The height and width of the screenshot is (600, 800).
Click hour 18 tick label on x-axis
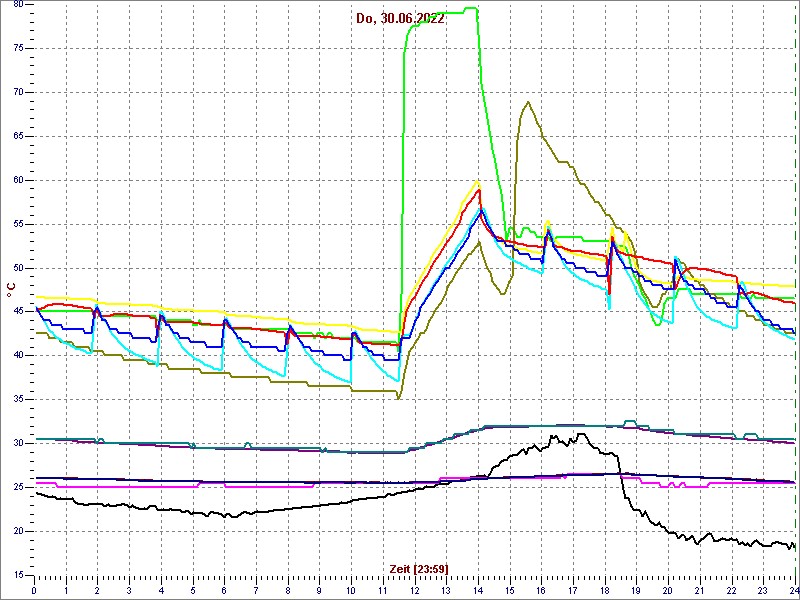click(x=605, y=590)
